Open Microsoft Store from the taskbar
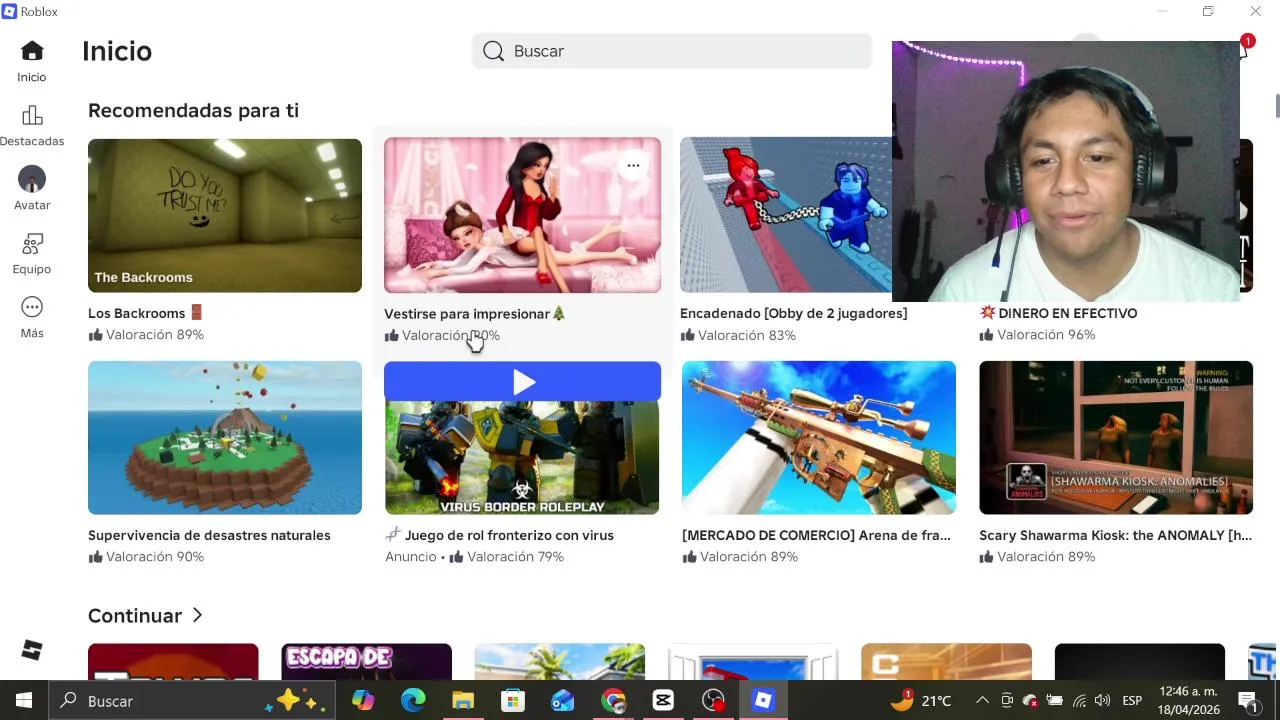Image resolution: width=1280 pixels, height=720 pixels. pos(513,701)
